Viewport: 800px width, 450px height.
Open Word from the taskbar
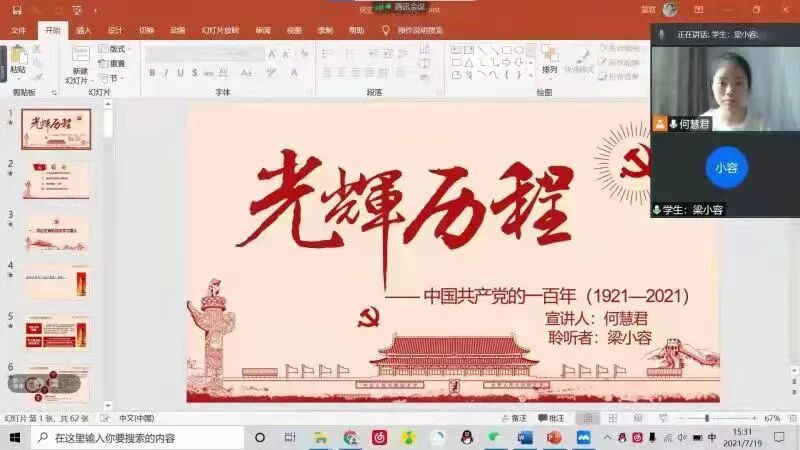click(x=524, y=438)
